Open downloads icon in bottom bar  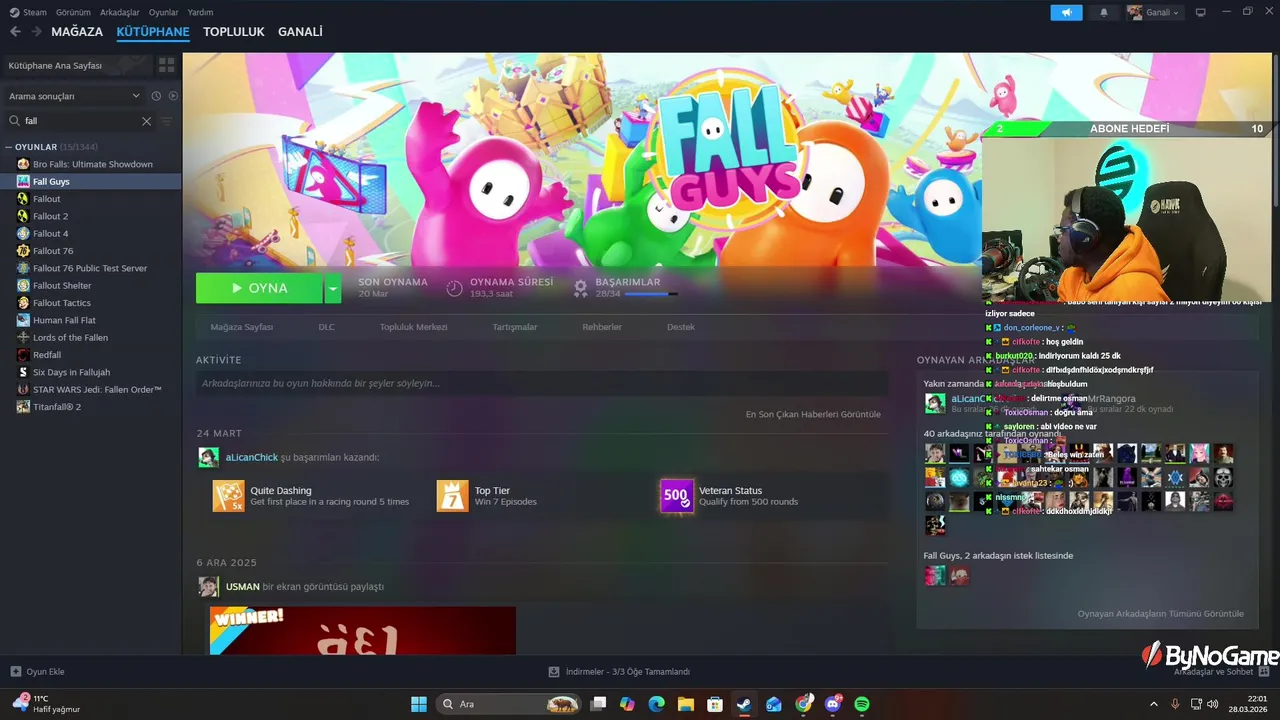tap(554, 672)
